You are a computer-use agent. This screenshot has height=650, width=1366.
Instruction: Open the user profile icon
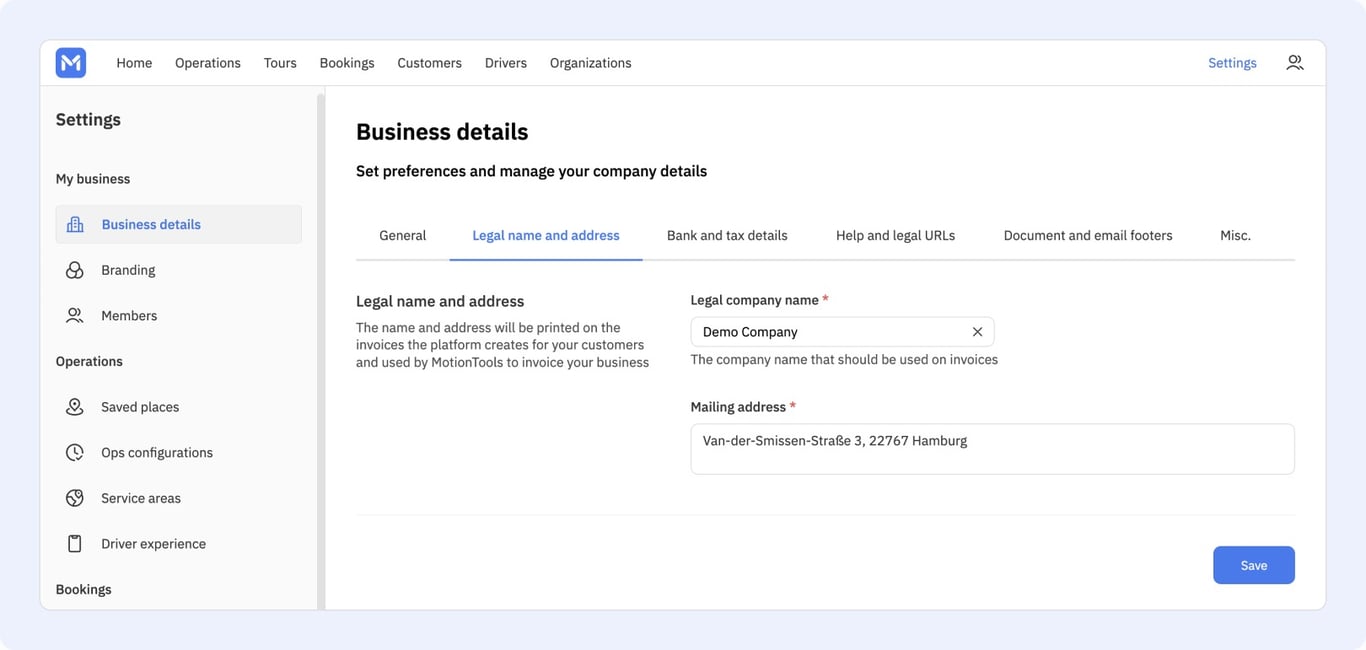click(1295, 63)
